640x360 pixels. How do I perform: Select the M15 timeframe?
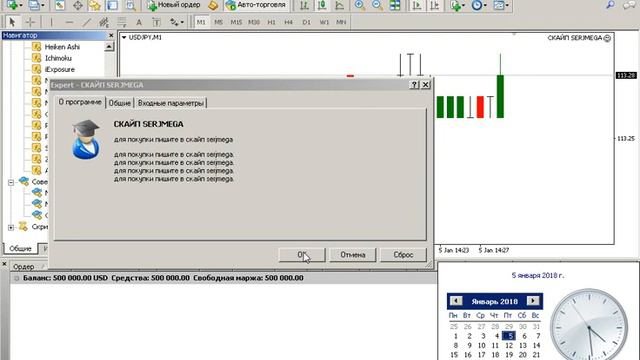(236, 22)
